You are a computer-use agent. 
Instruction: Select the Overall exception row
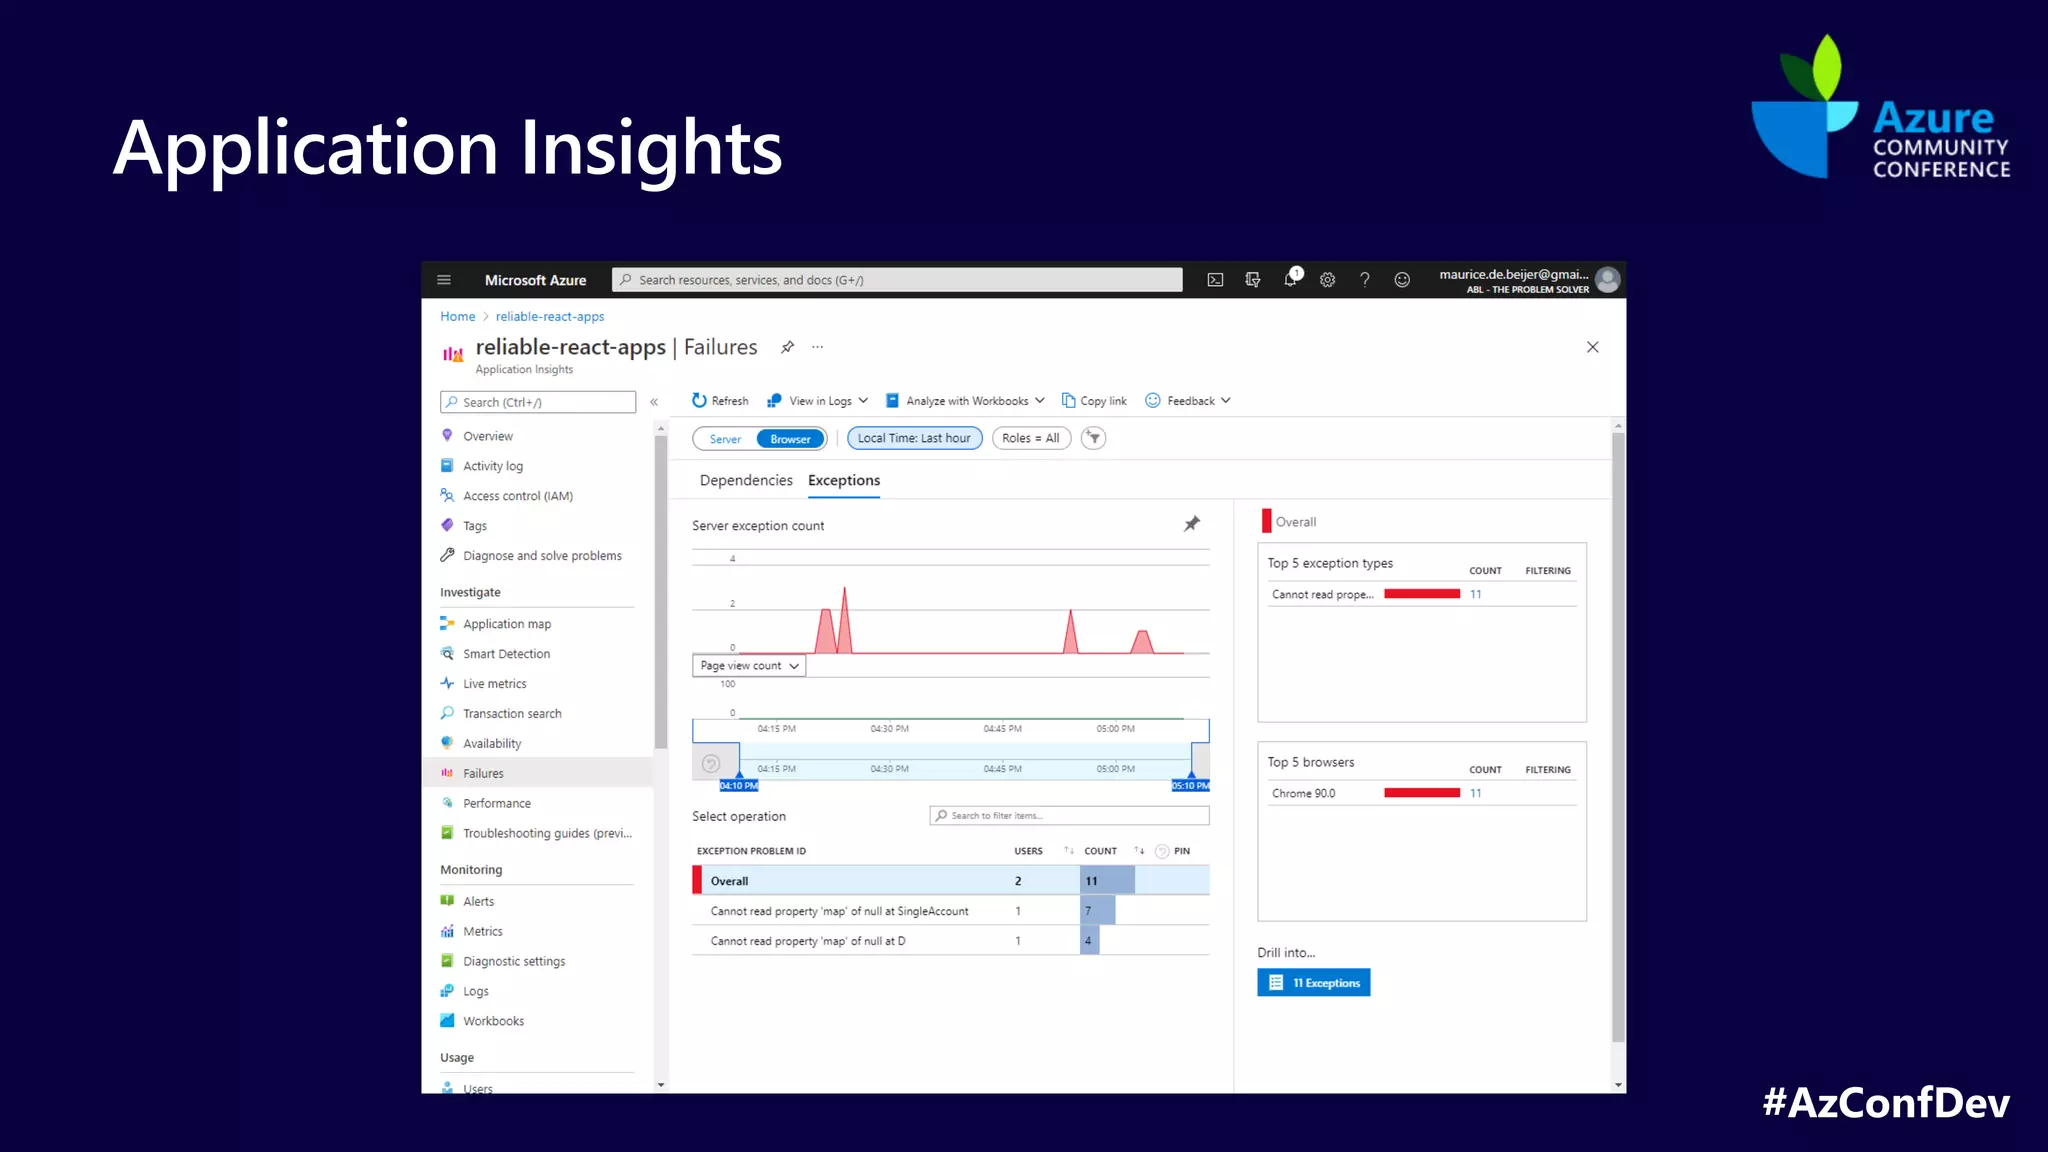click(951, 881)
